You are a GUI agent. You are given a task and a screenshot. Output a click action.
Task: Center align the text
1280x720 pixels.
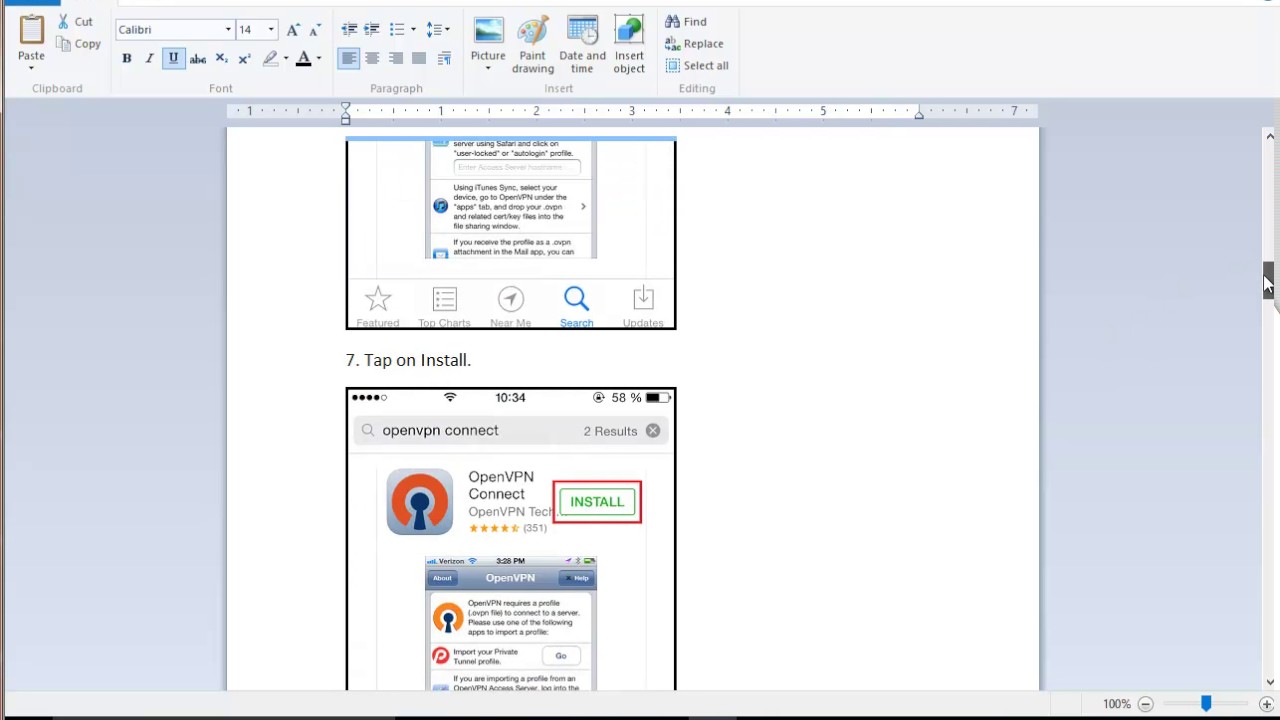pos(372,59)
